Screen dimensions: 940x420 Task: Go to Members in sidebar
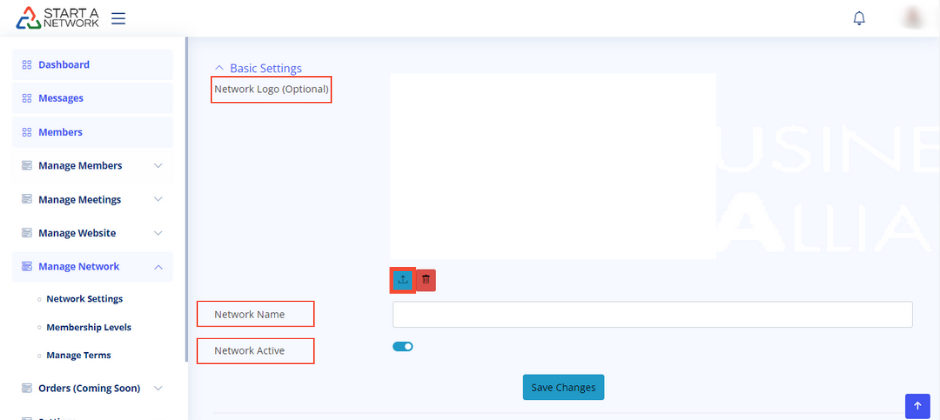pos(60,132)
